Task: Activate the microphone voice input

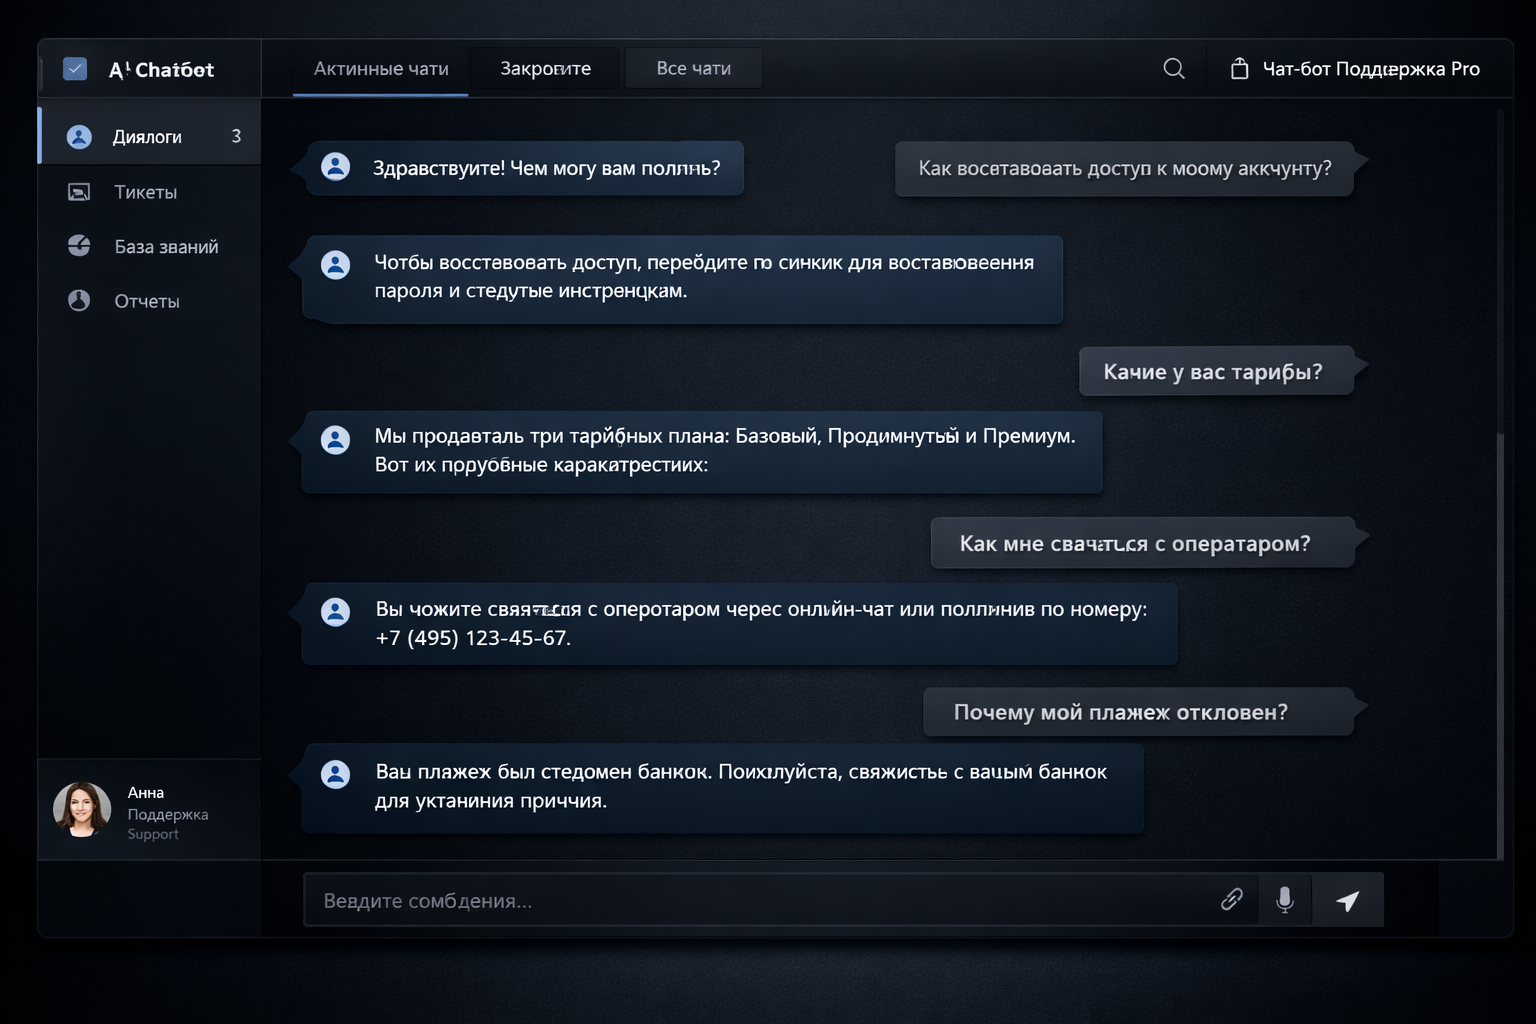Action: pyautogui.click(x=1285, y=899)
